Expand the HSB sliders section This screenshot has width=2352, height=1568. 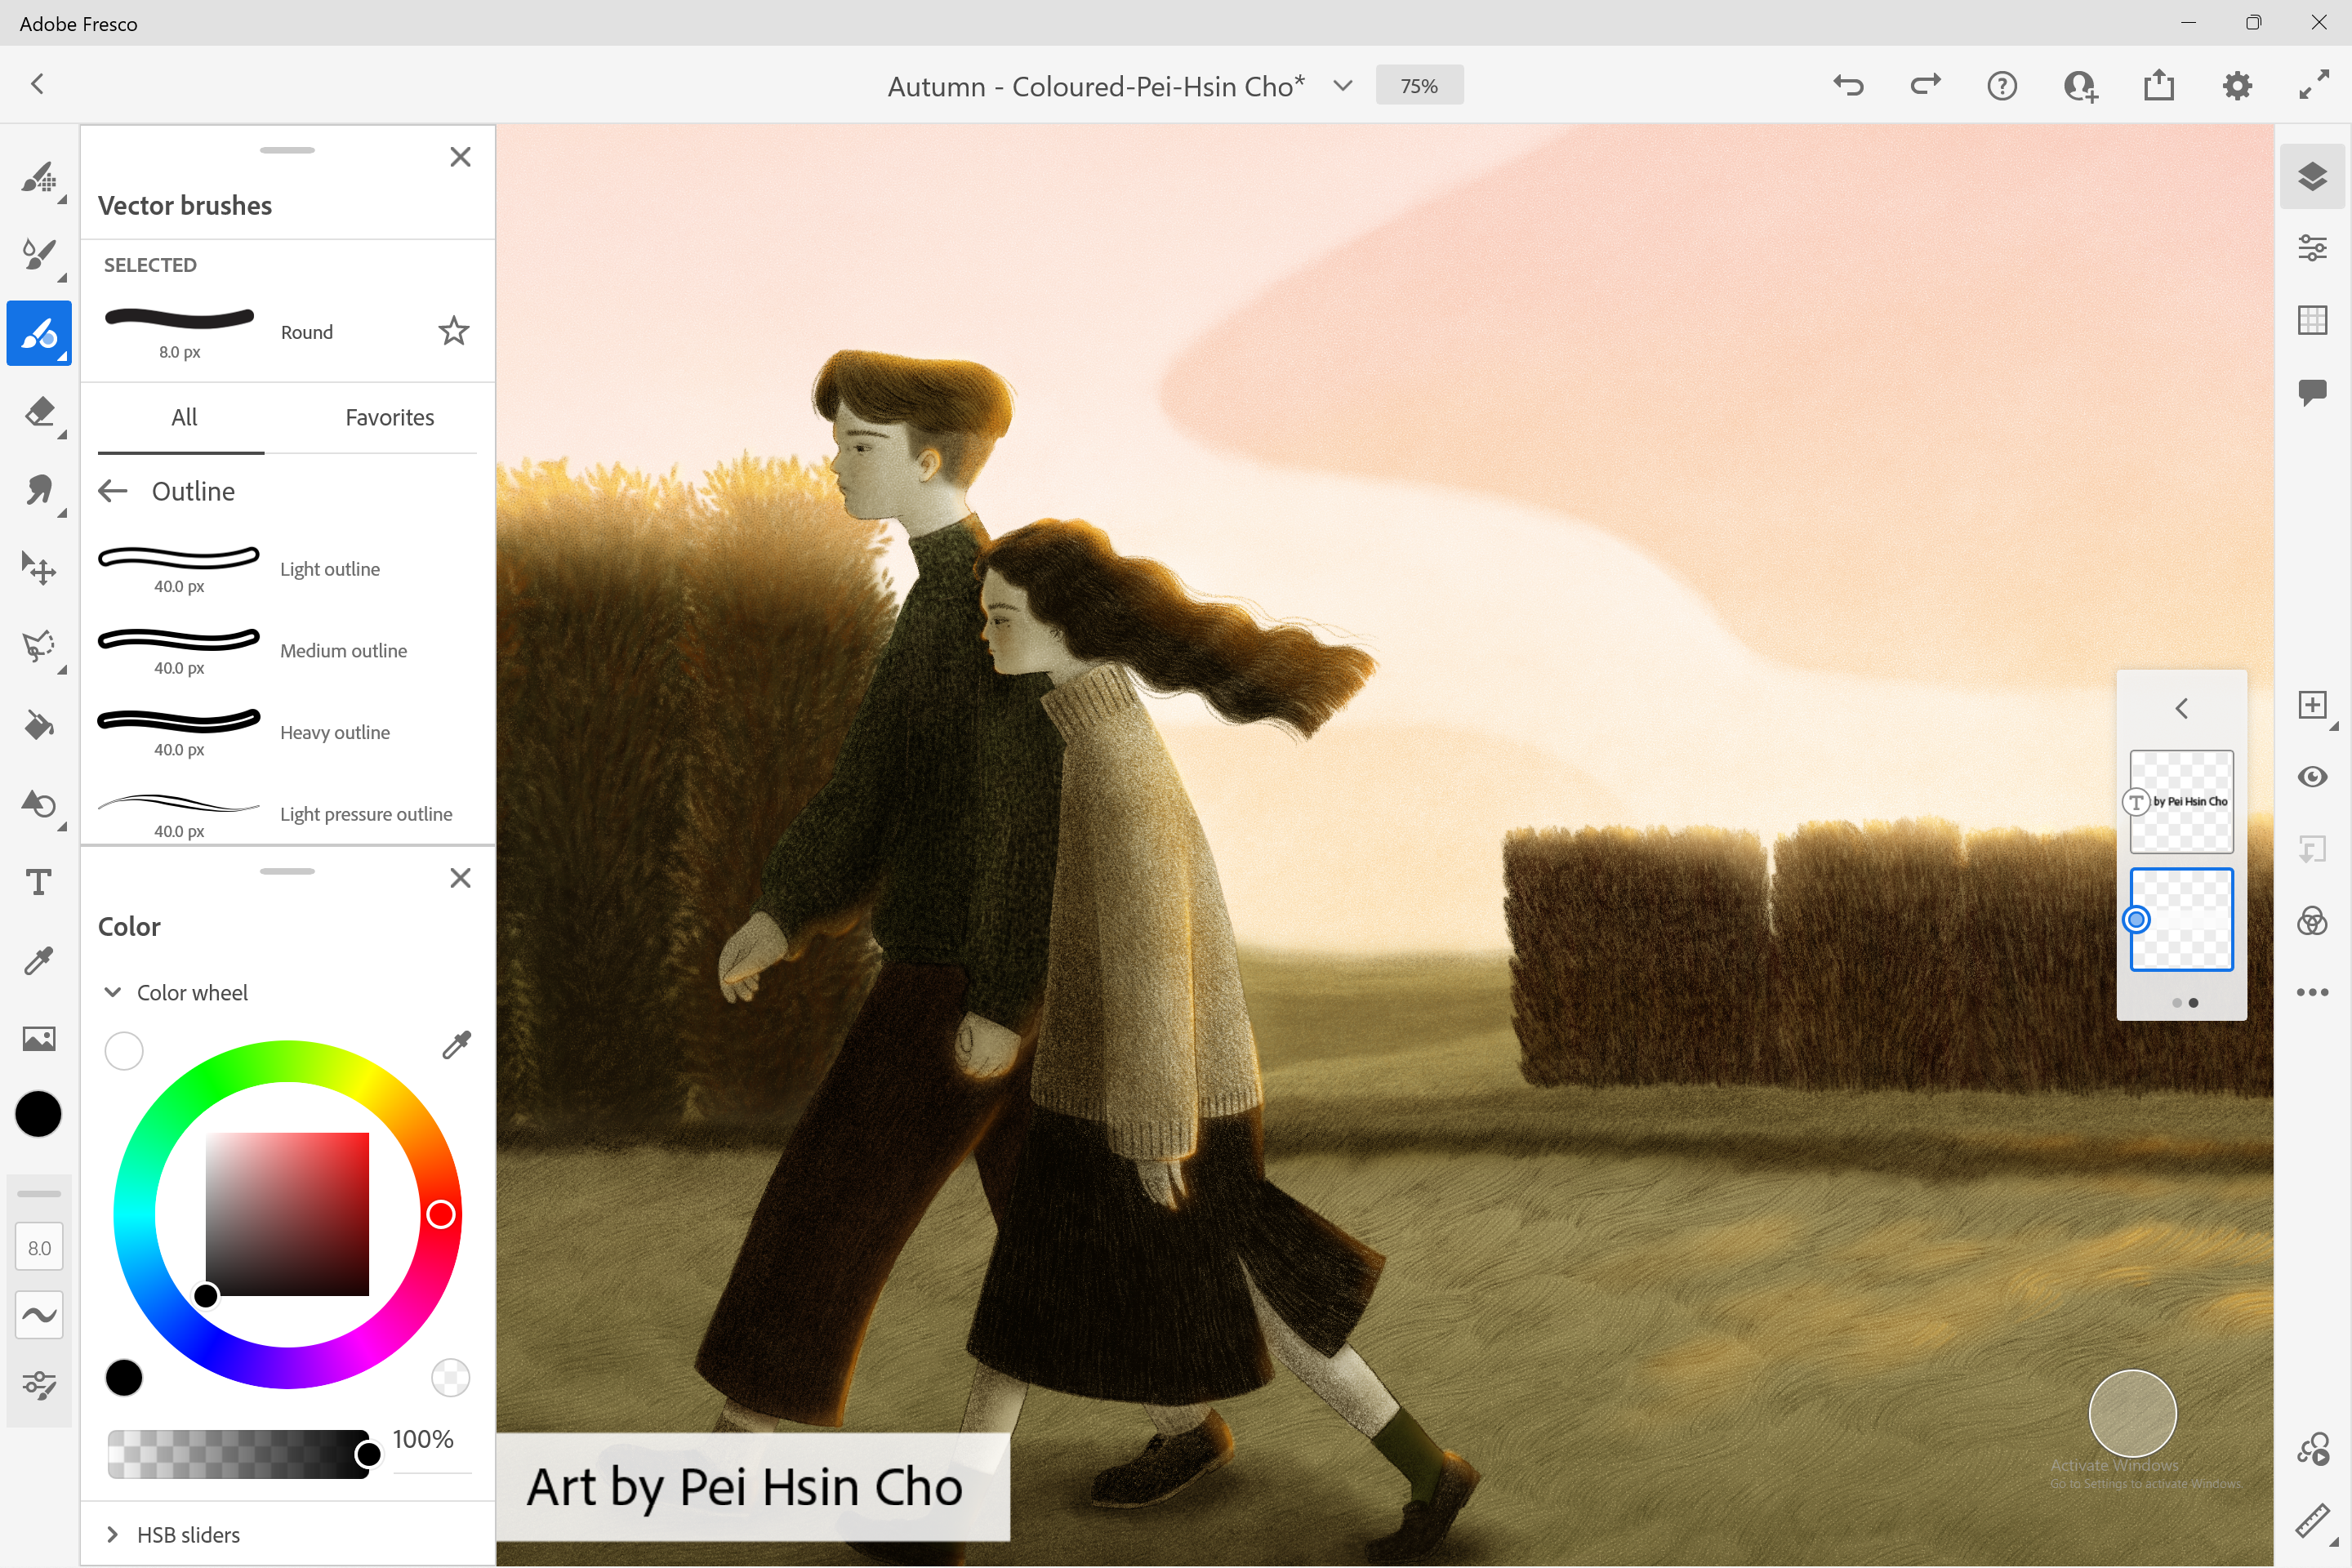(111, 1534)
